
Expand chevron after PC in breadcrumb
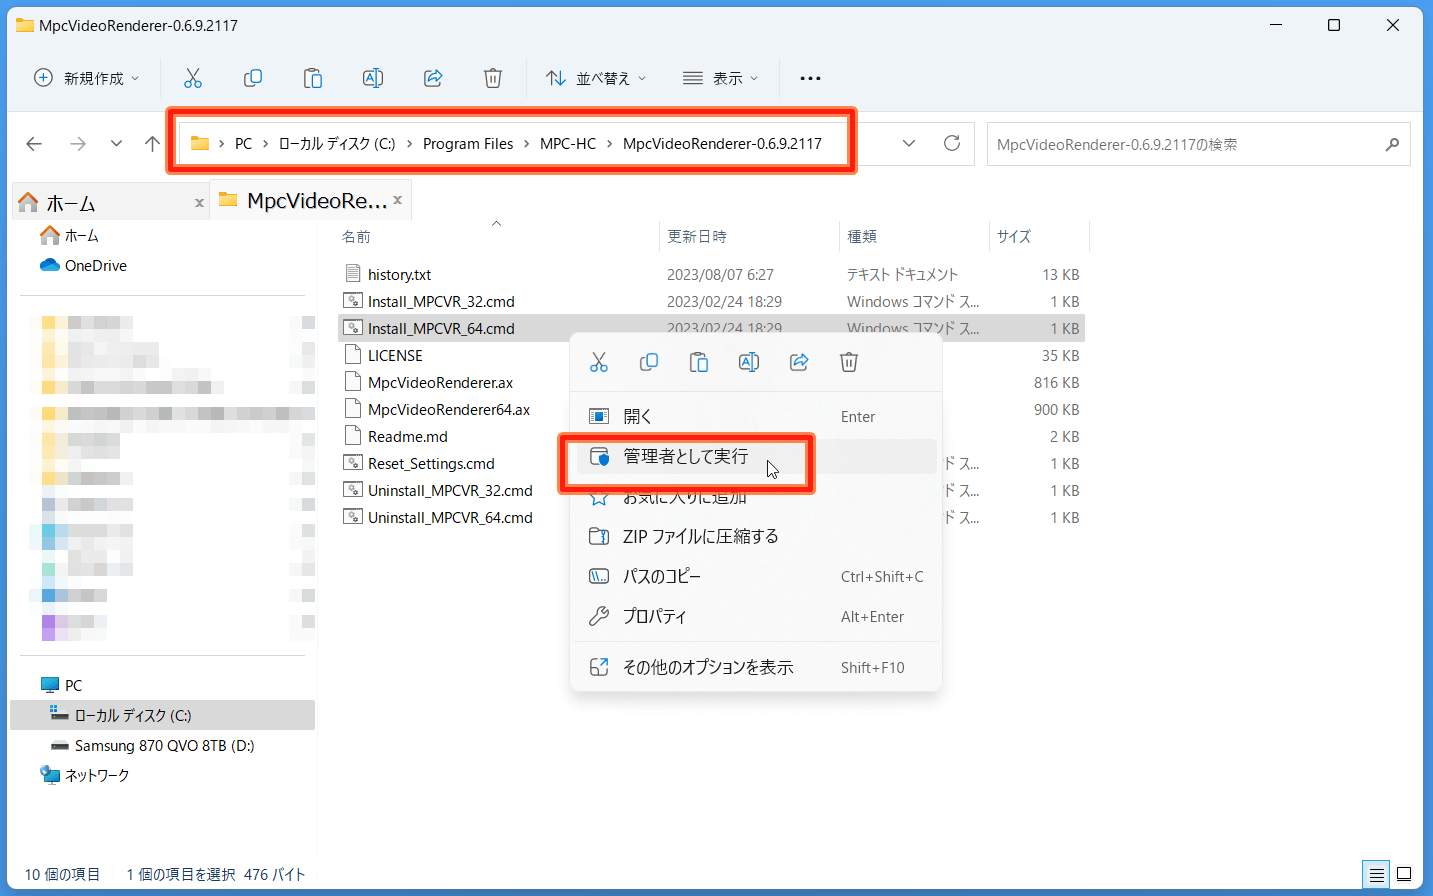(x=266, y=144)
